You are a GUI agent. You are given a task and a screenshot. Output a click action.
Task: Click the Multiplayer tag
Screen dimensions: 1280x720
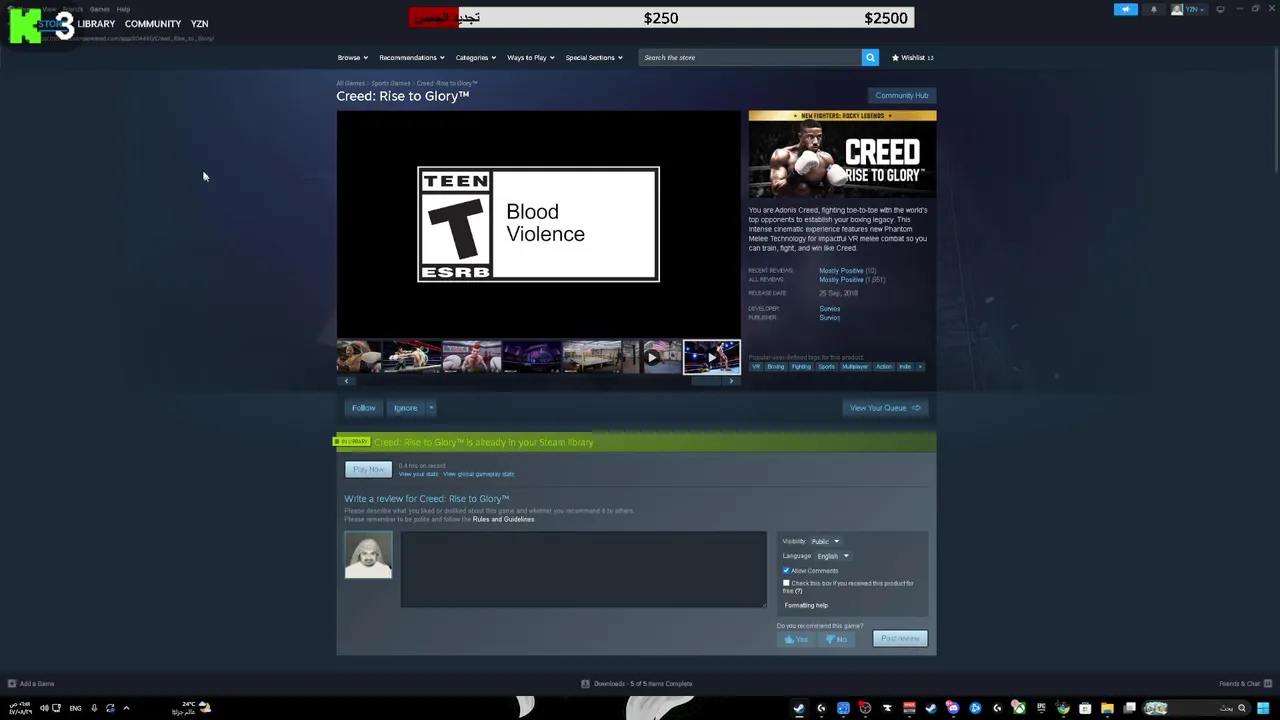point(855,366)
